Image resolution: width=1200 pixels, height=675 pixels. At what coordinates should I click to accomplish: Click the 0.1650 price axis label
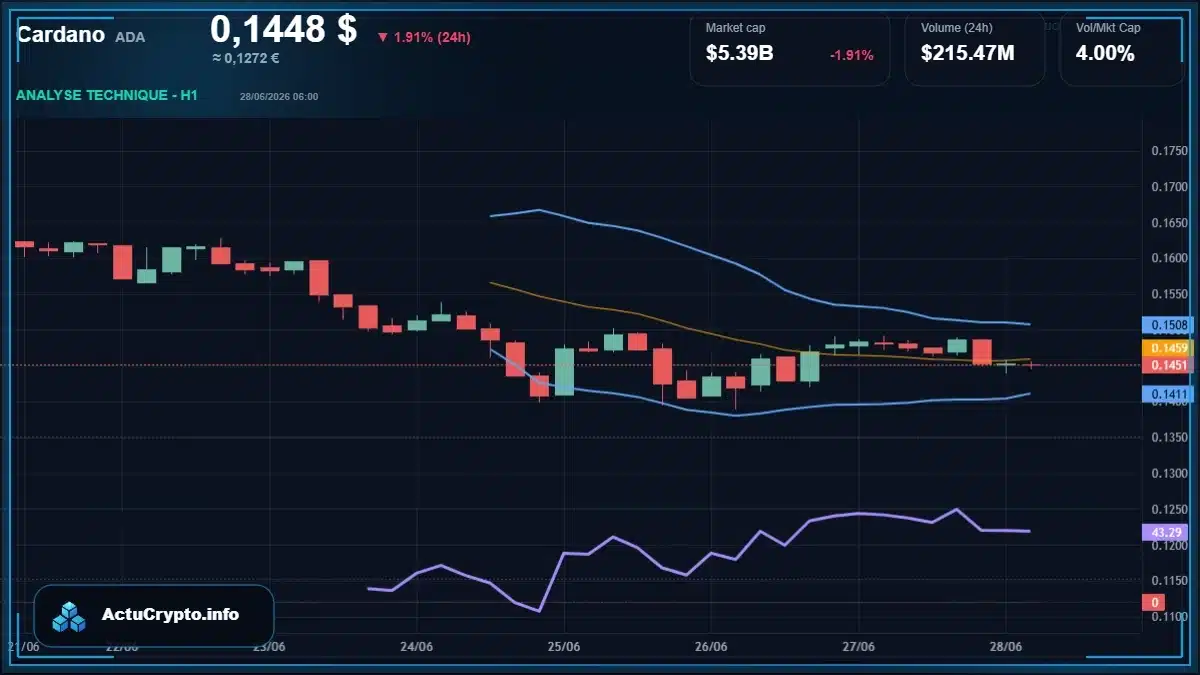pos(1168,223)
